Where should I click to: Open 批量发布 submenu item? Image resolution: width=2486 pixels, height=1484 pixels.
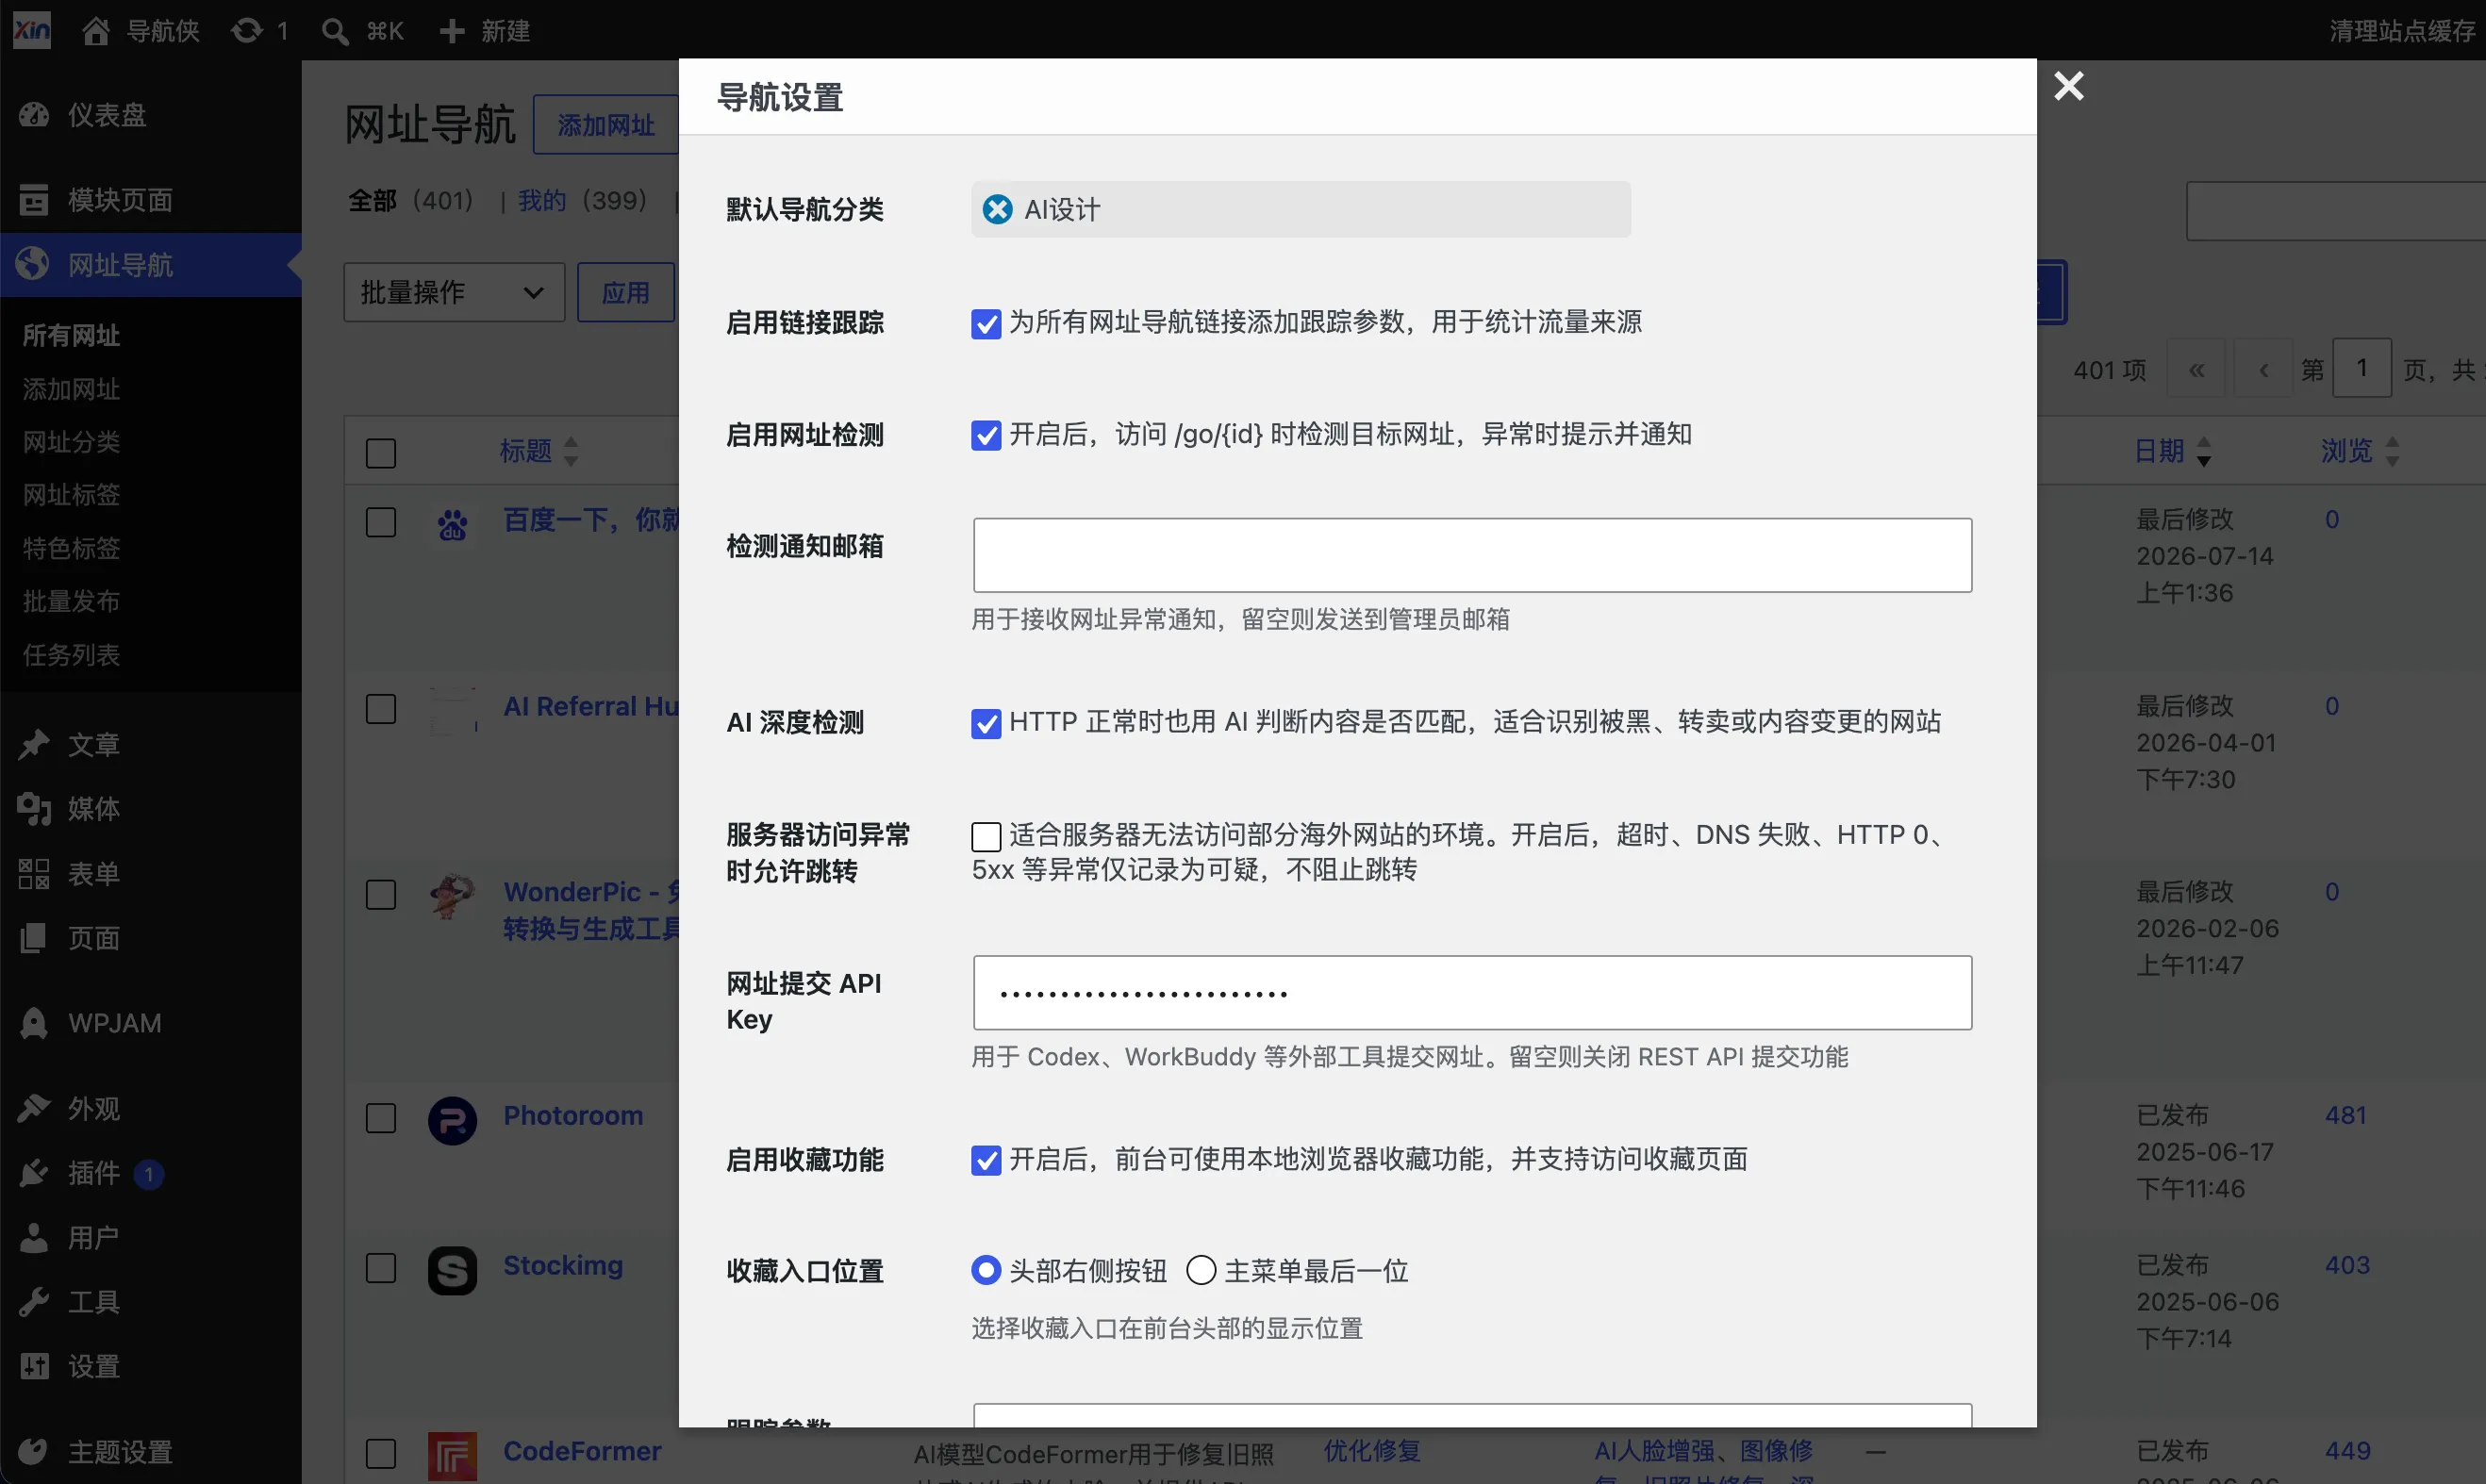click(x=71, y=601)
